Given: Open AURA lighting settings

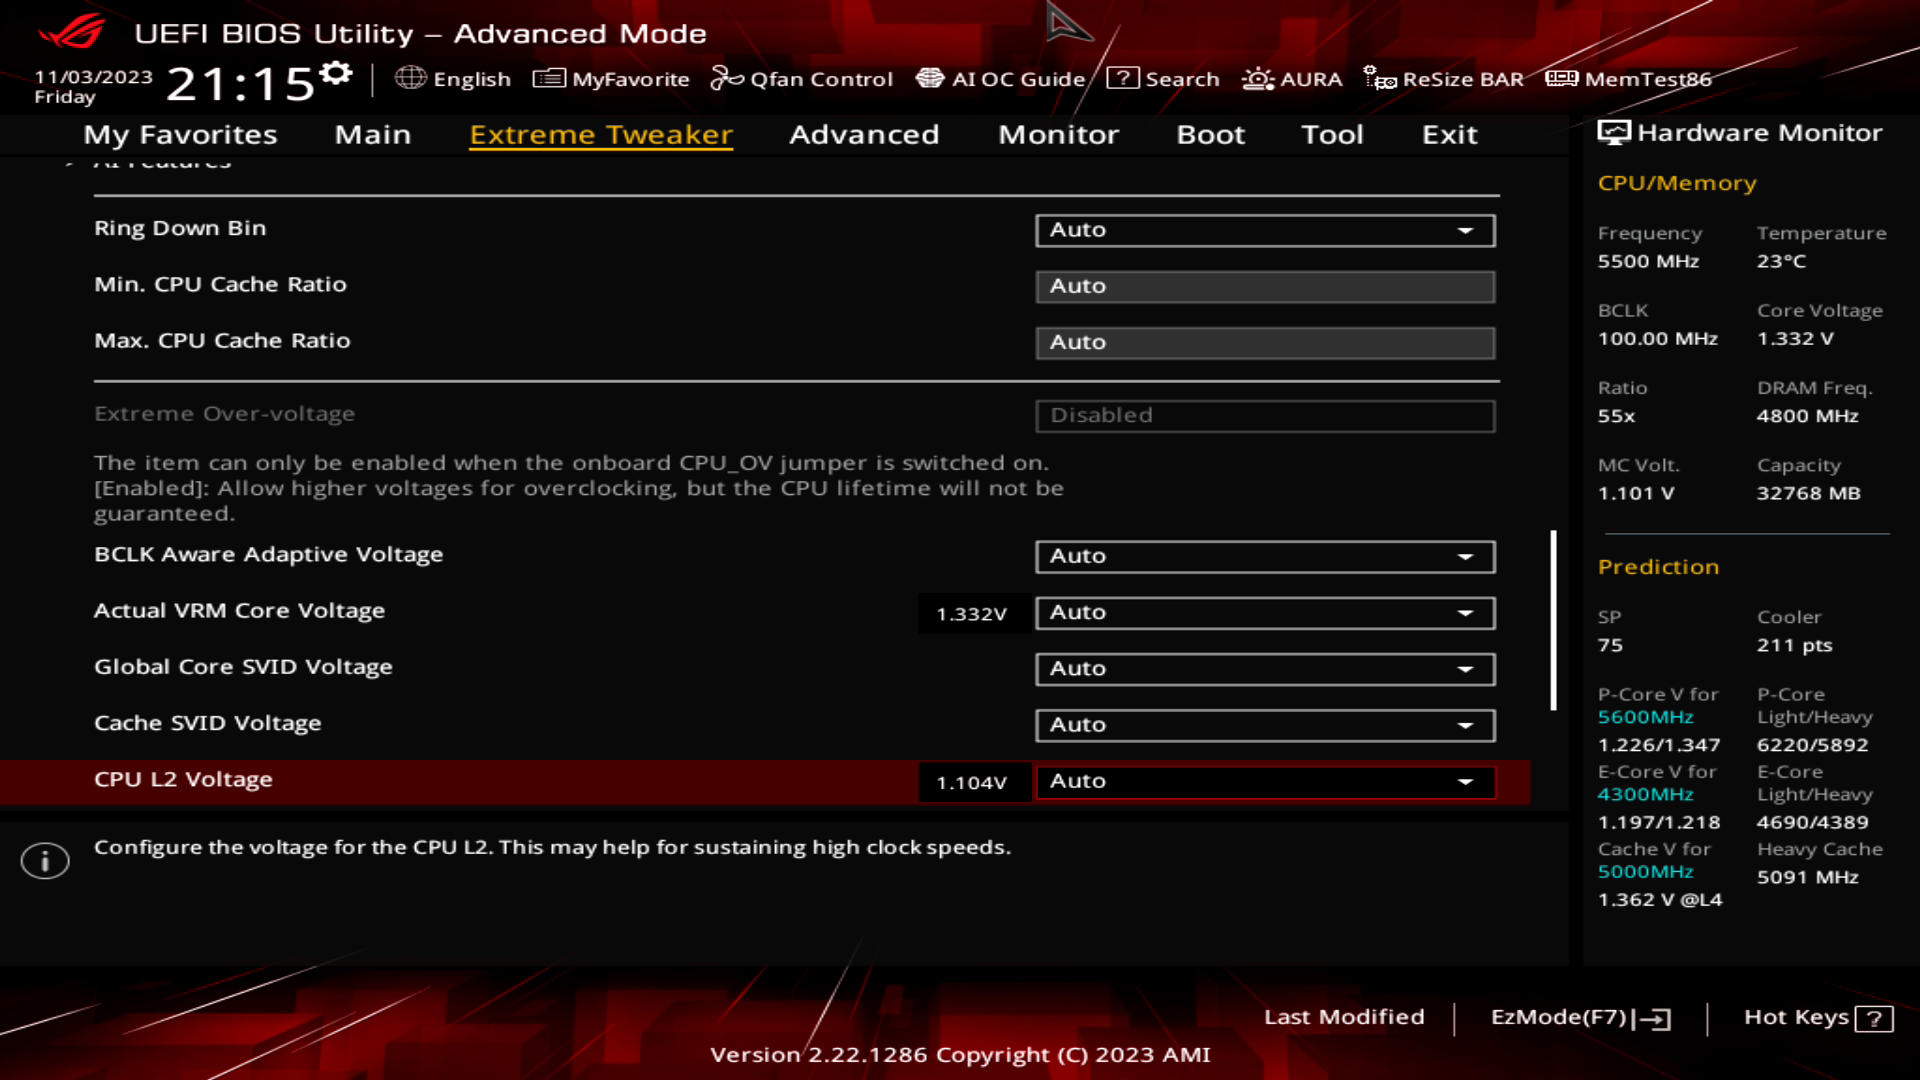Looking at the screenshot, I should tap(1292, 79).
